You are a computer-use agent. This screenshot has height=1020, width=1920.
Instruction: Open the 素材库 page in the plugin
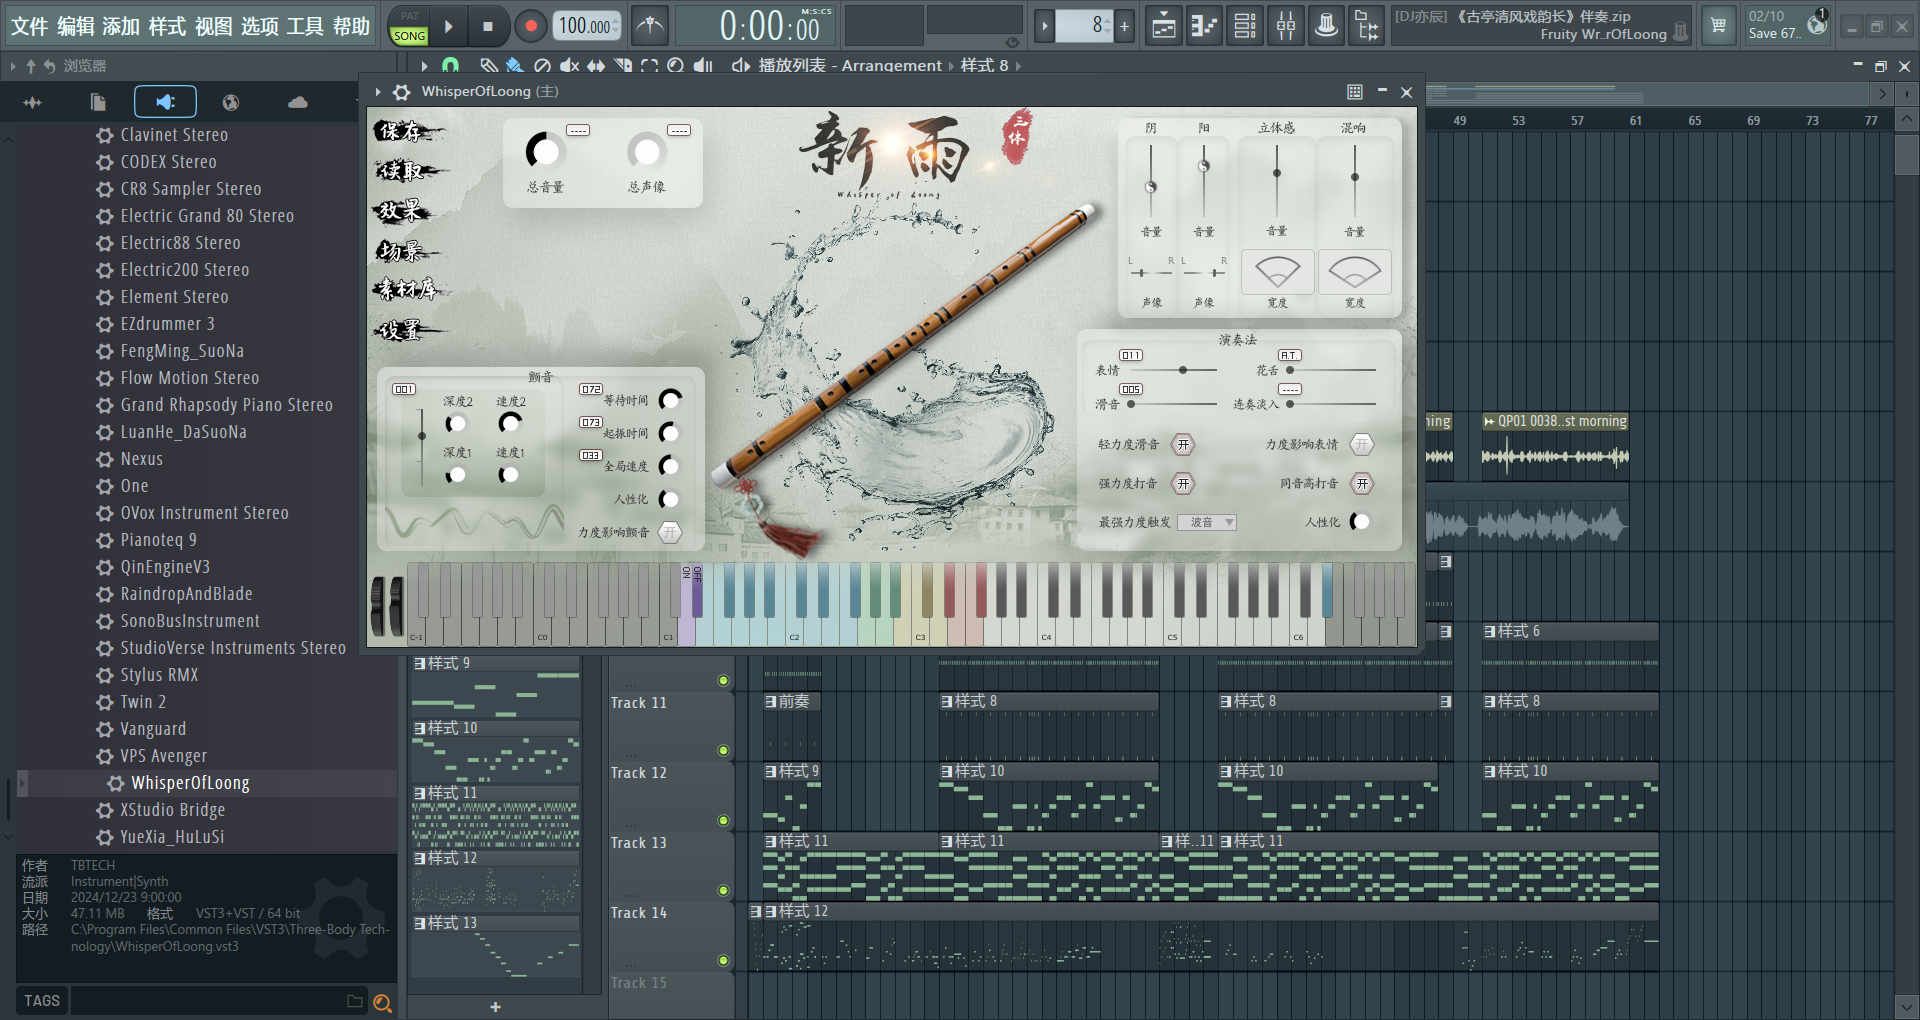pos(408,290)
